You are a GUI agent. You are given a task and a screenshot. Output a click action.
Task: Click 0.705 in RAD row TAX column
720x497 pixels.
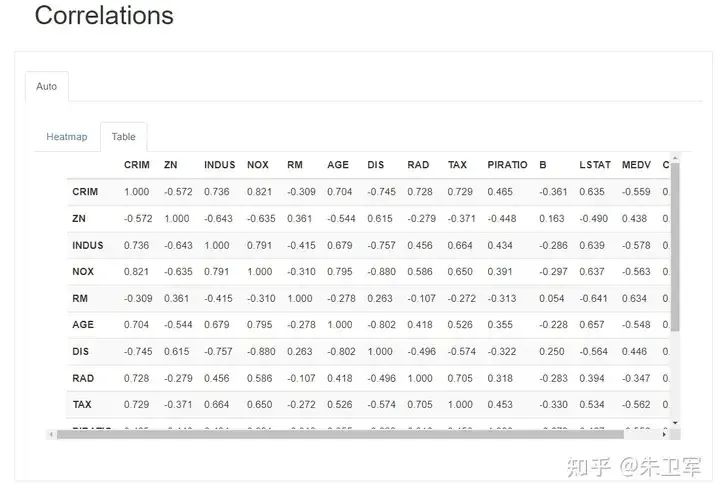460,378
